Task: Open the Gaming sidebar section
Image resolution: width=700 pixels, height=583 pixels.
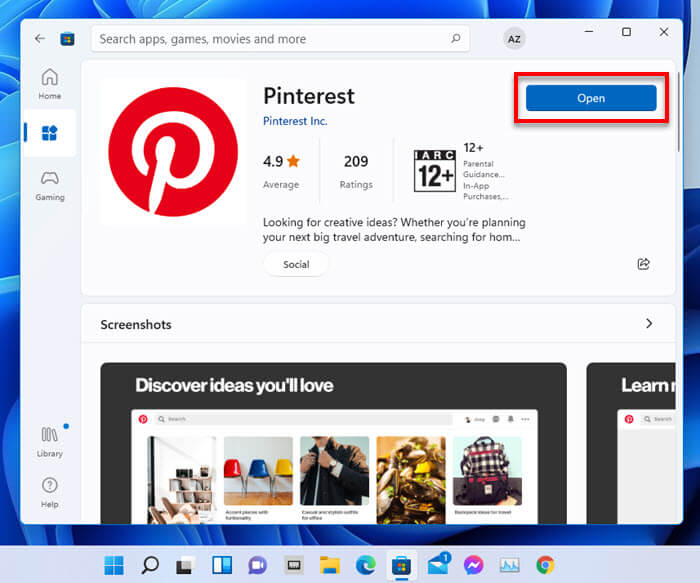Action: 50,186
